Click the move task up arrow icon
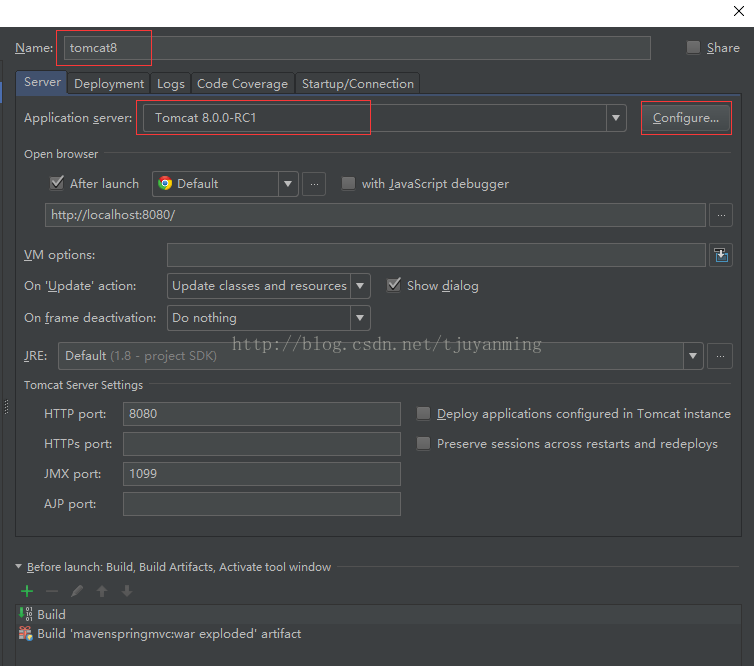Viewport: 754px width, 666px height. (102, 591)
